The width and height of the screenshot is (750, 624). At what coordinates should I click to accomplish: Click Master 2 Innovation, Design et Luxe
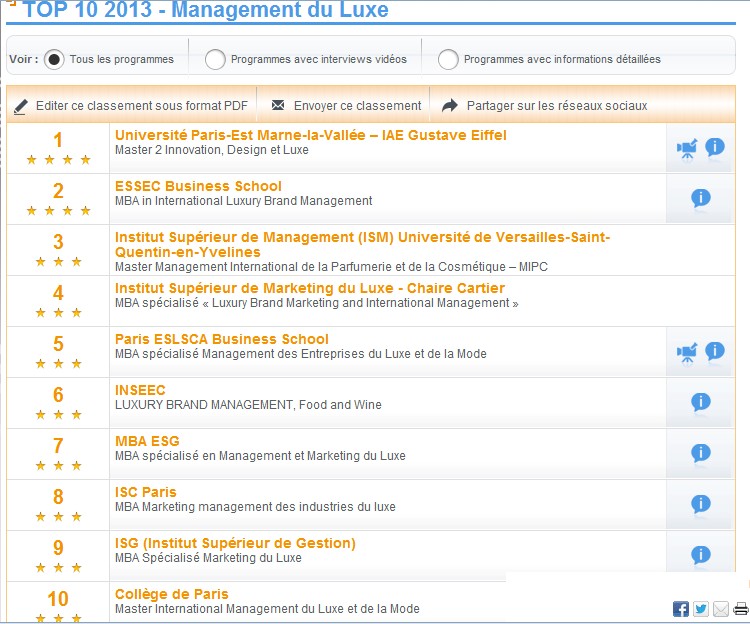point(211,150)
